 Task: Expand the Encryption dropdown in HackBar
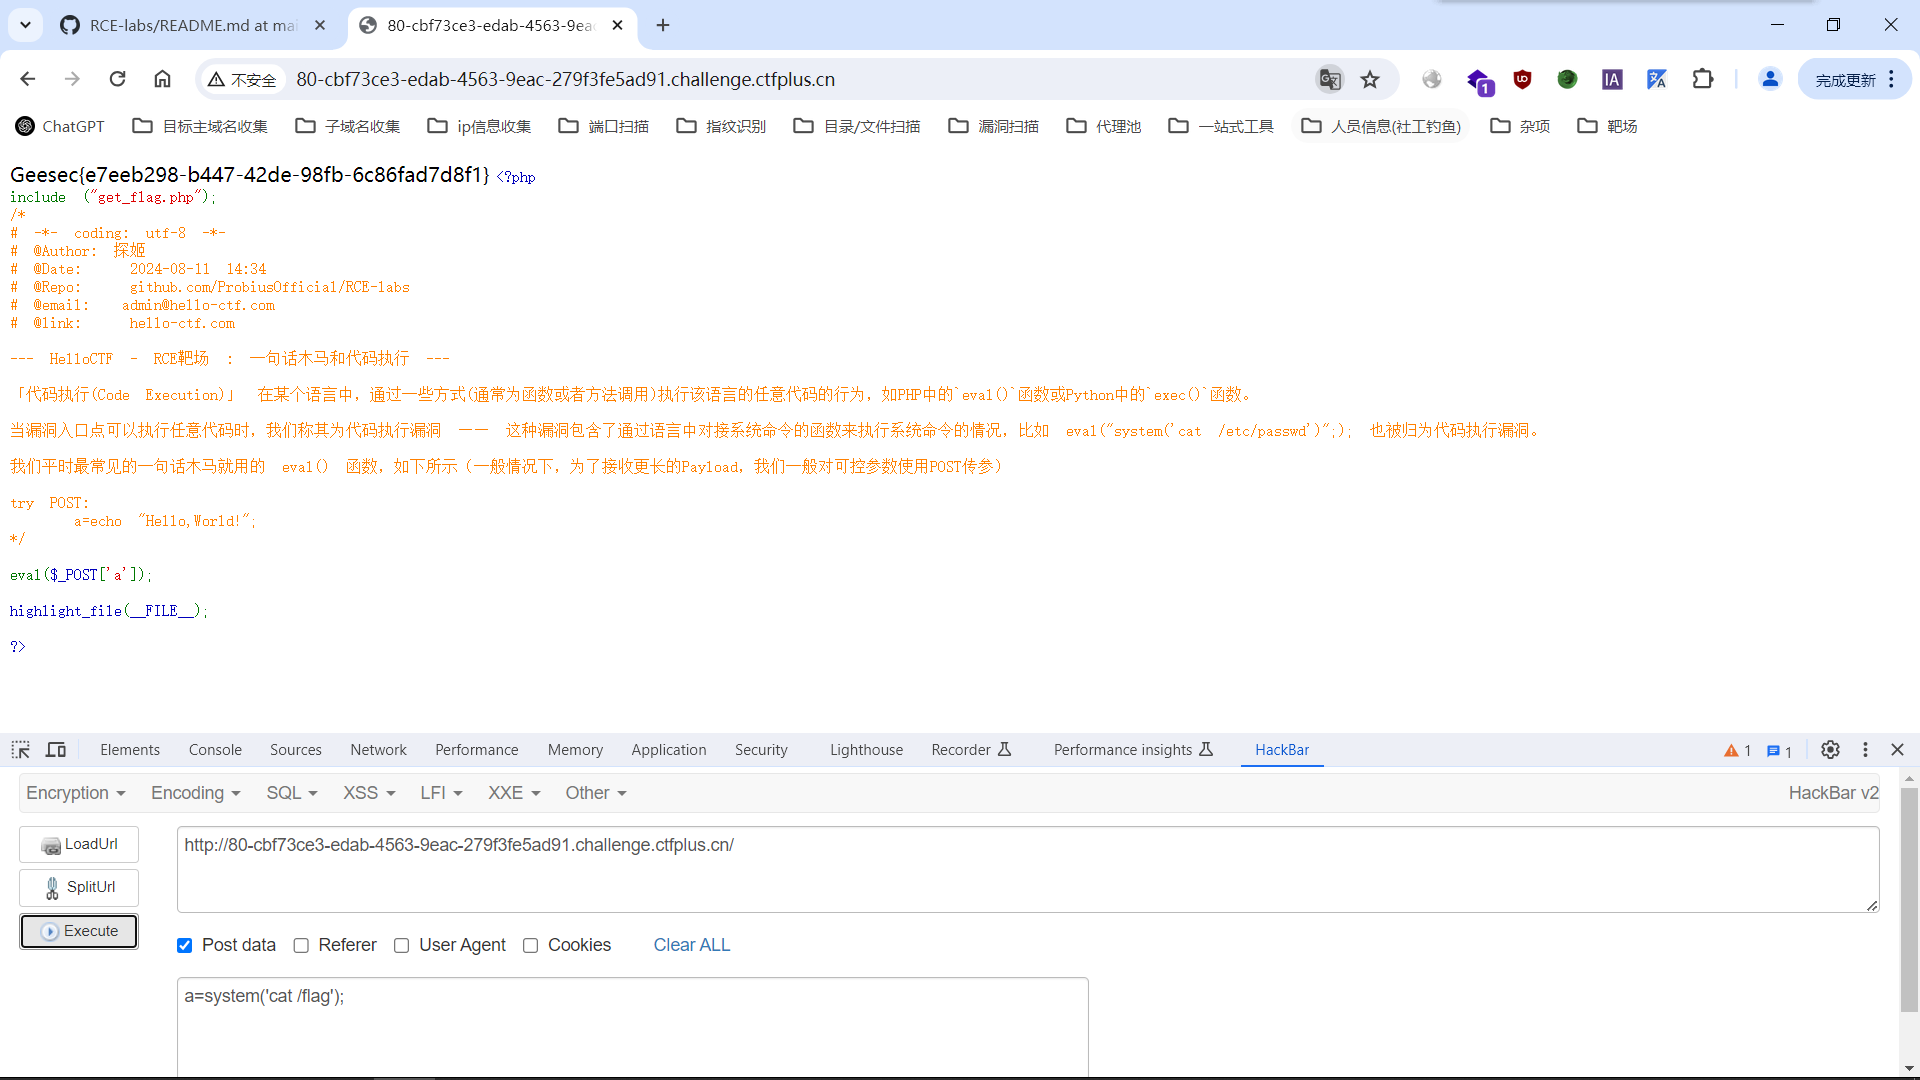76,793
